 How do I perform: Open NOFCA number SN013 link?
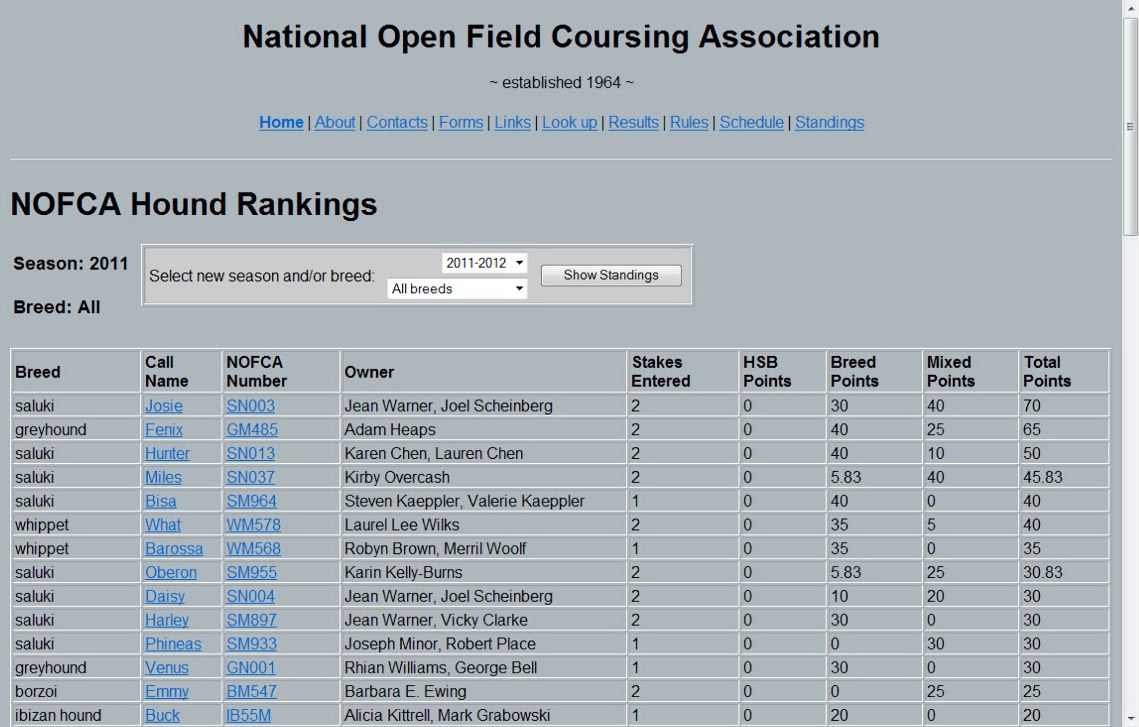pos(251,454)
